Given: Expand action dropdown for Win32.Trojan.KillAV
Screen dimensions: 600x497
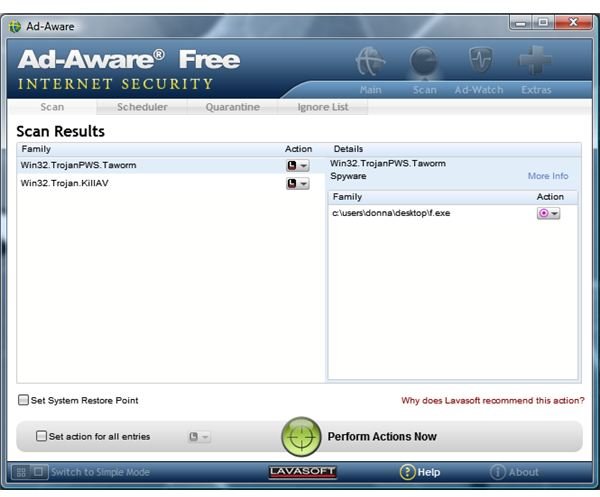Looking at the screenshot, I should click(x=303, y=184).
